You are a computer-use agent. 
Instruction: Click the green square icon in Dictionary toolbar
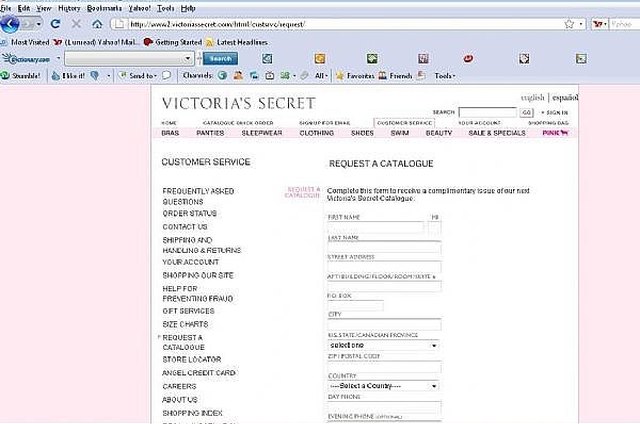(372, 59)
